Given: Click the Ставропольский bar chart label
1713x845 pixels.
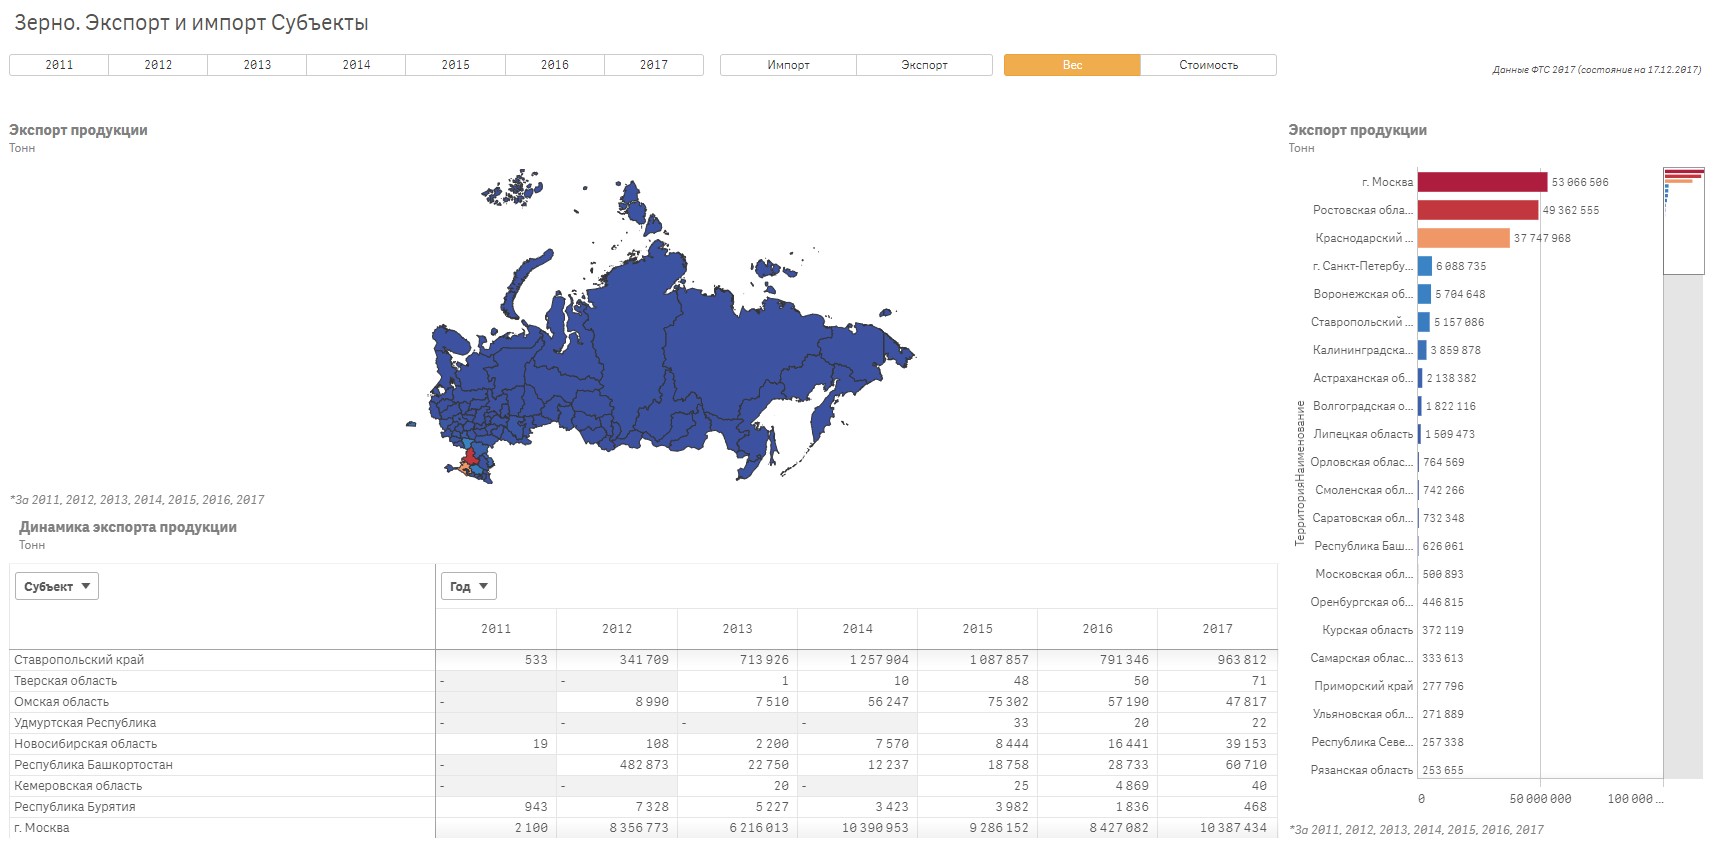Looking at the screenshot, I should click(x=1362, y=322).
